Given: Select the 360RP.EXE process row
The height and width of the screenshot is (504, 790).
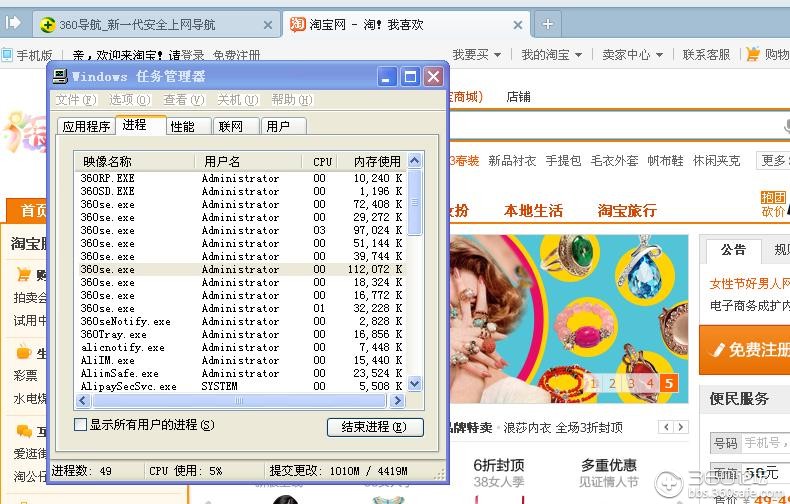Looking at the screenshot, I should click(x=241, y=178).
